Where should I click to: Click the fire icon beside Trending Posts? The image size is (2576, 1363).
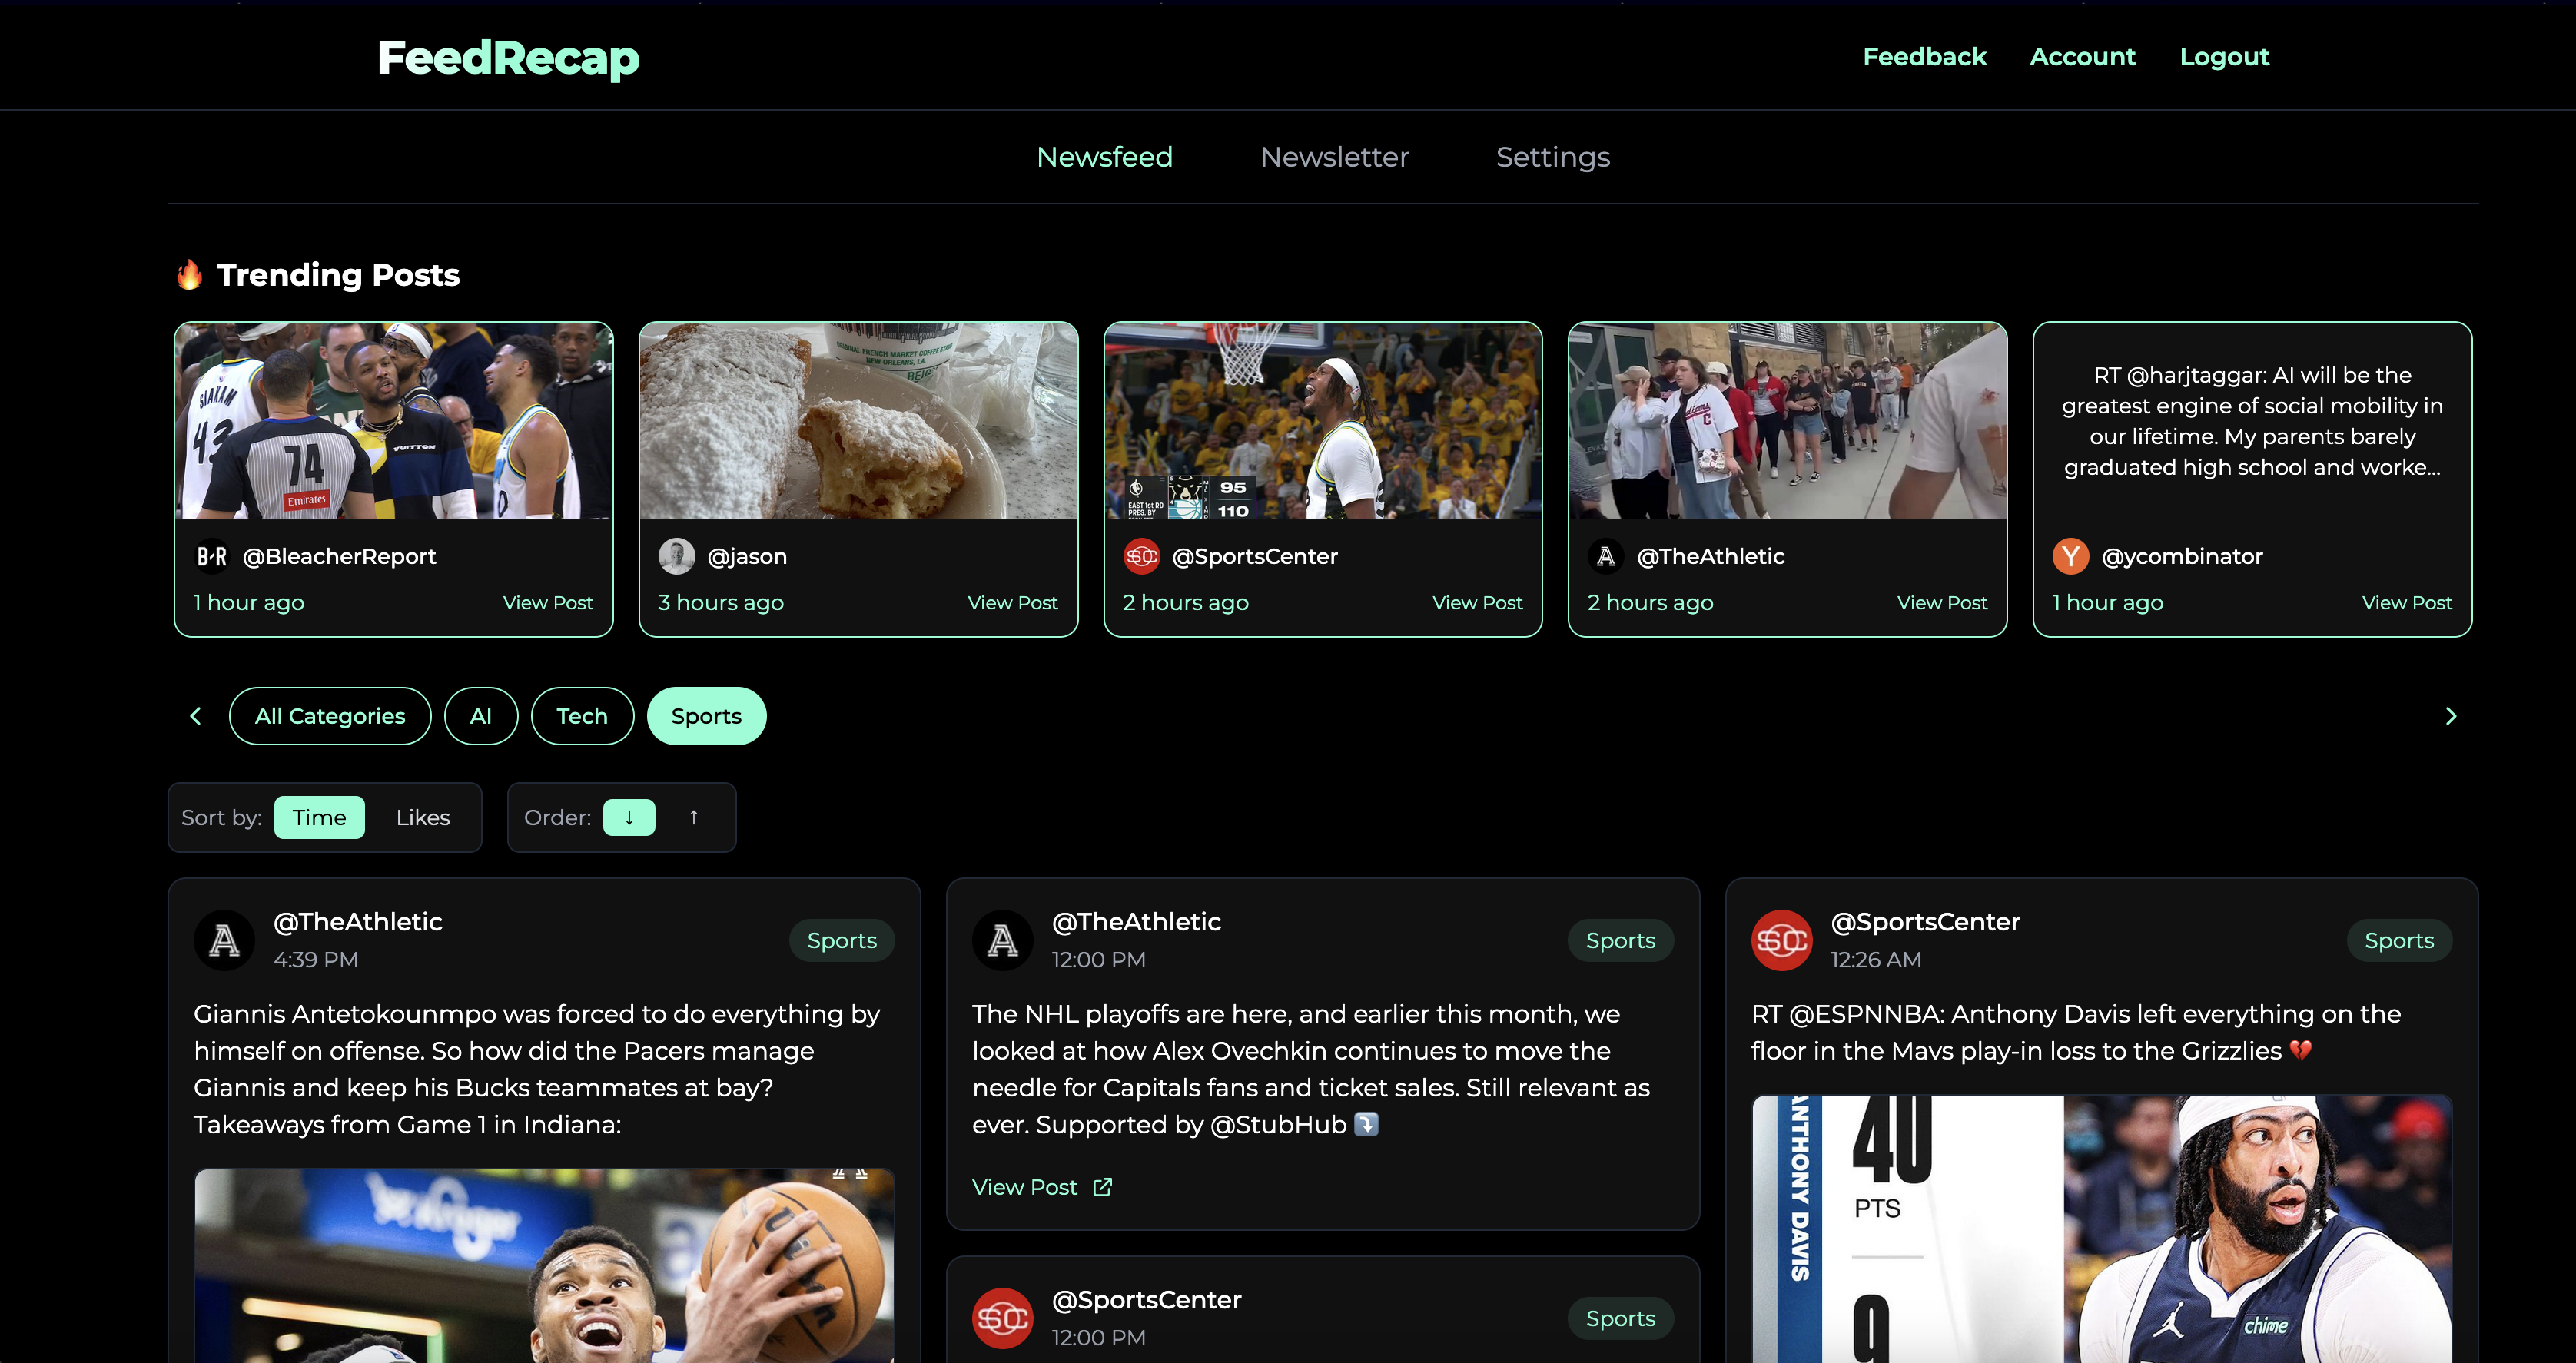click(x=189, y=275)
